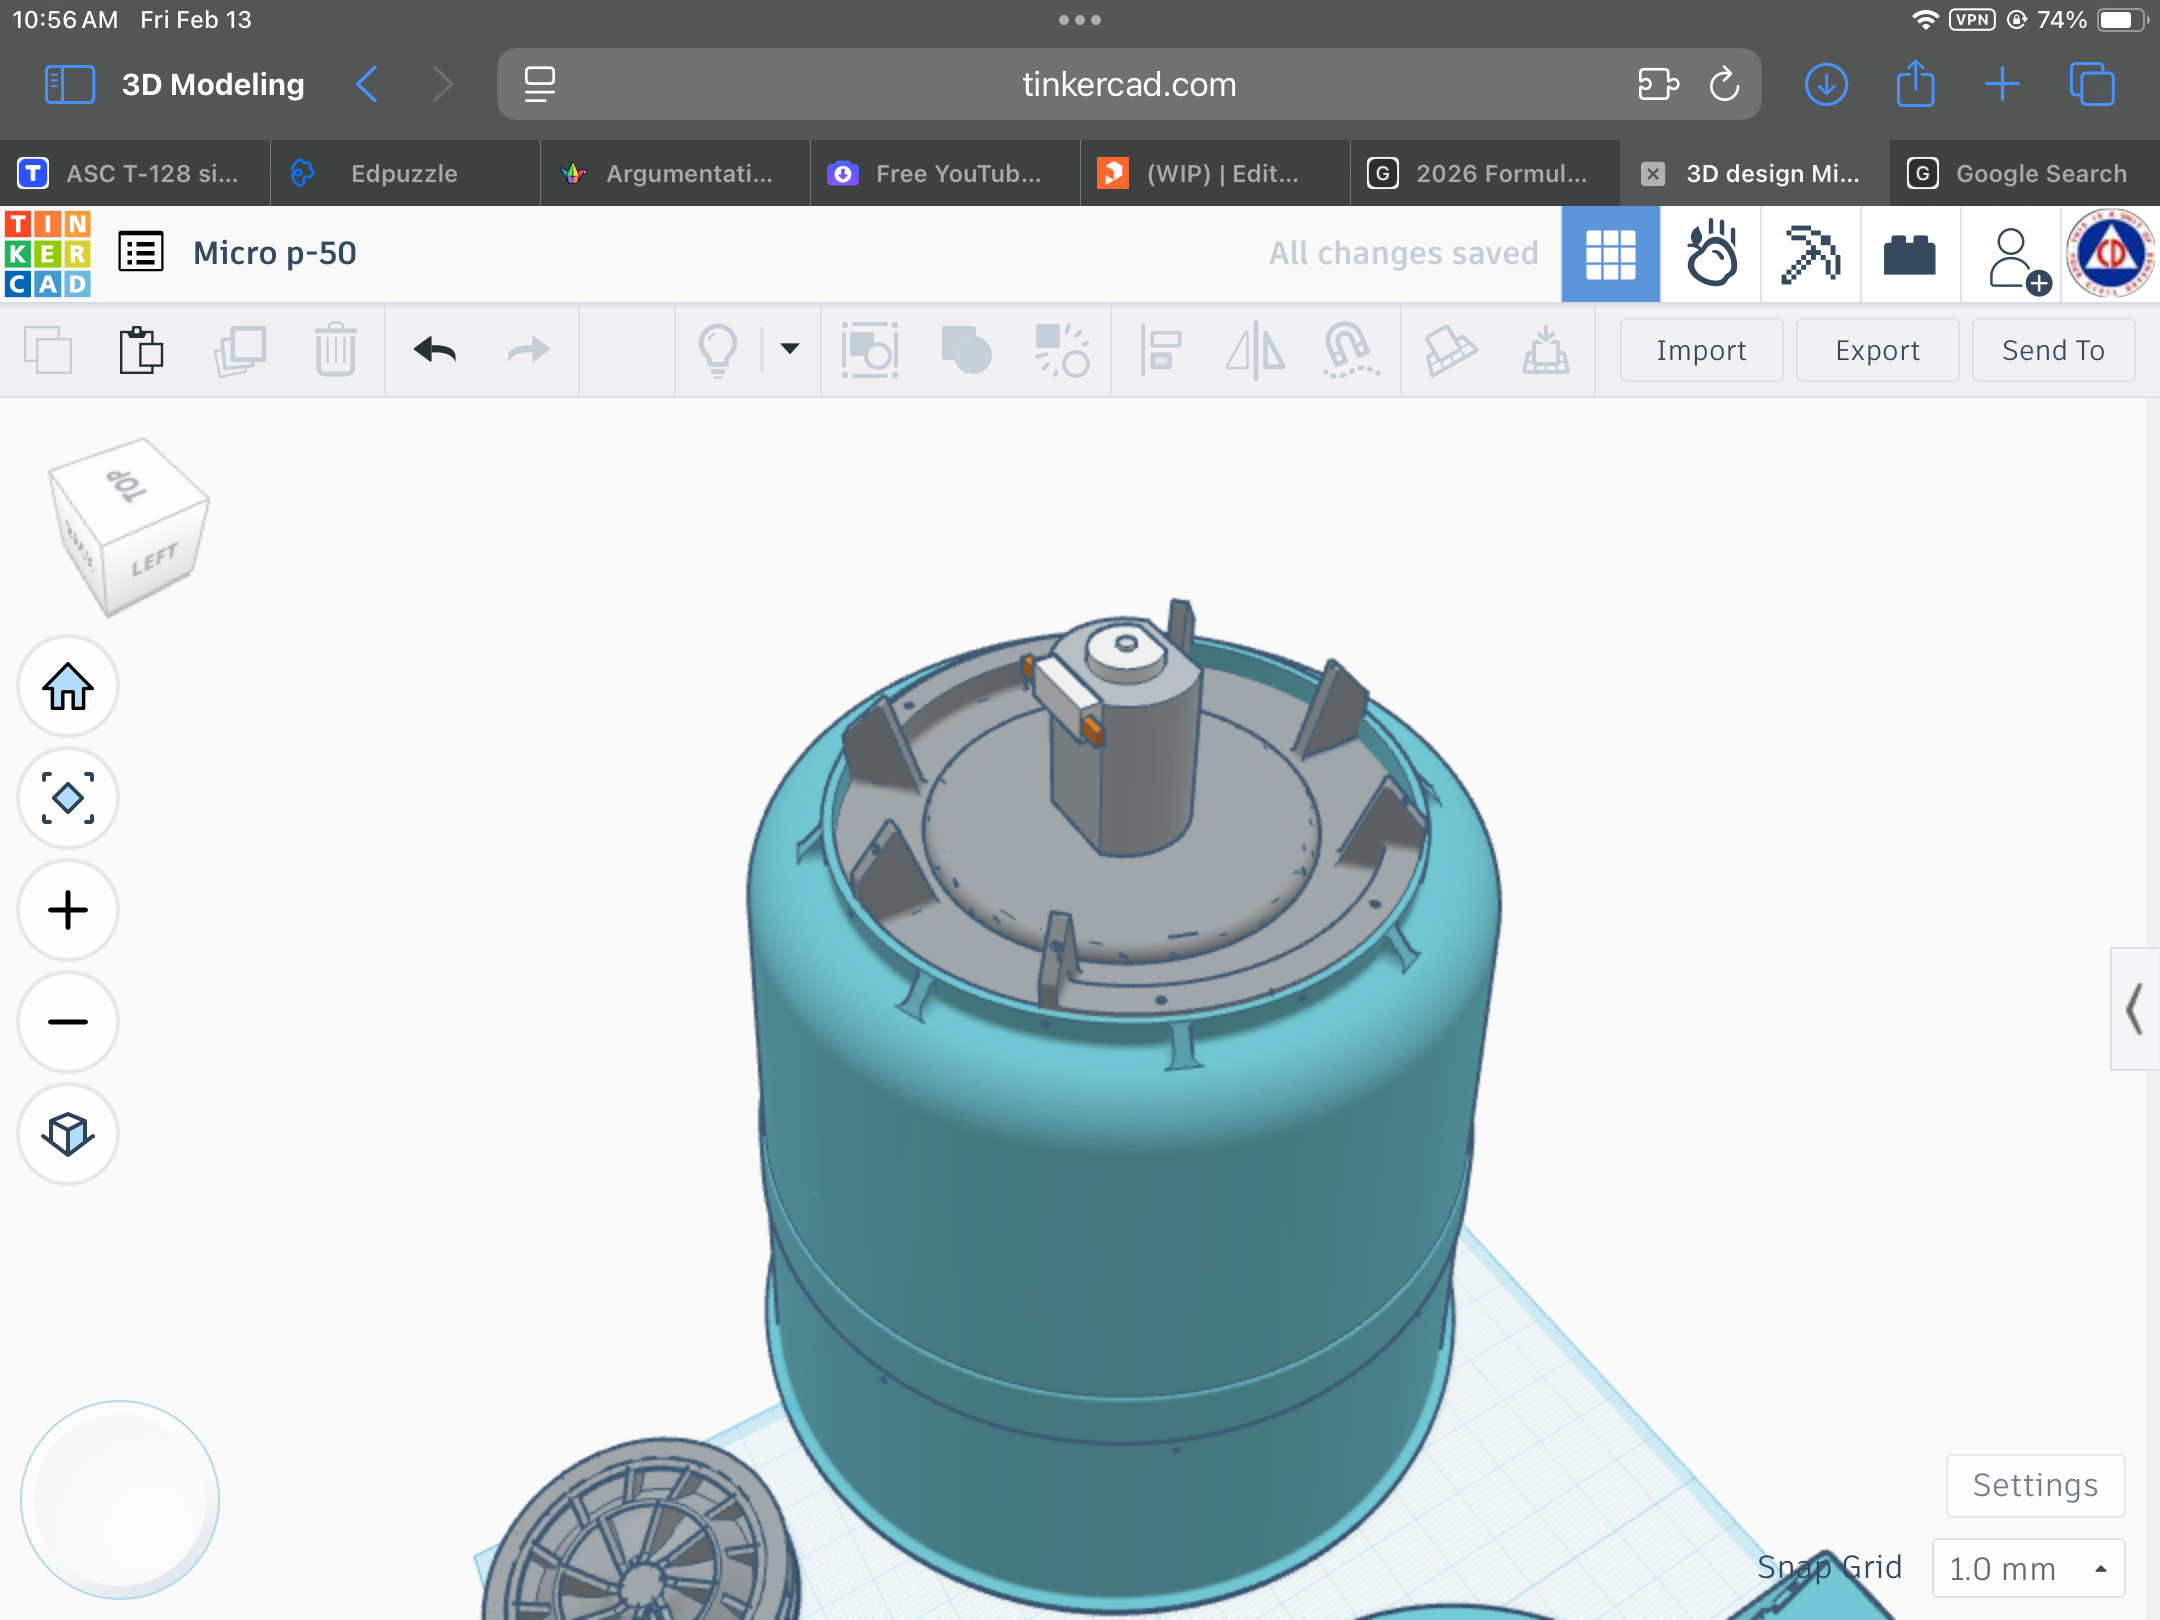Click the Copy toolbar icon
Viewport: 2160px width, 1620px height.
[48, 350]
